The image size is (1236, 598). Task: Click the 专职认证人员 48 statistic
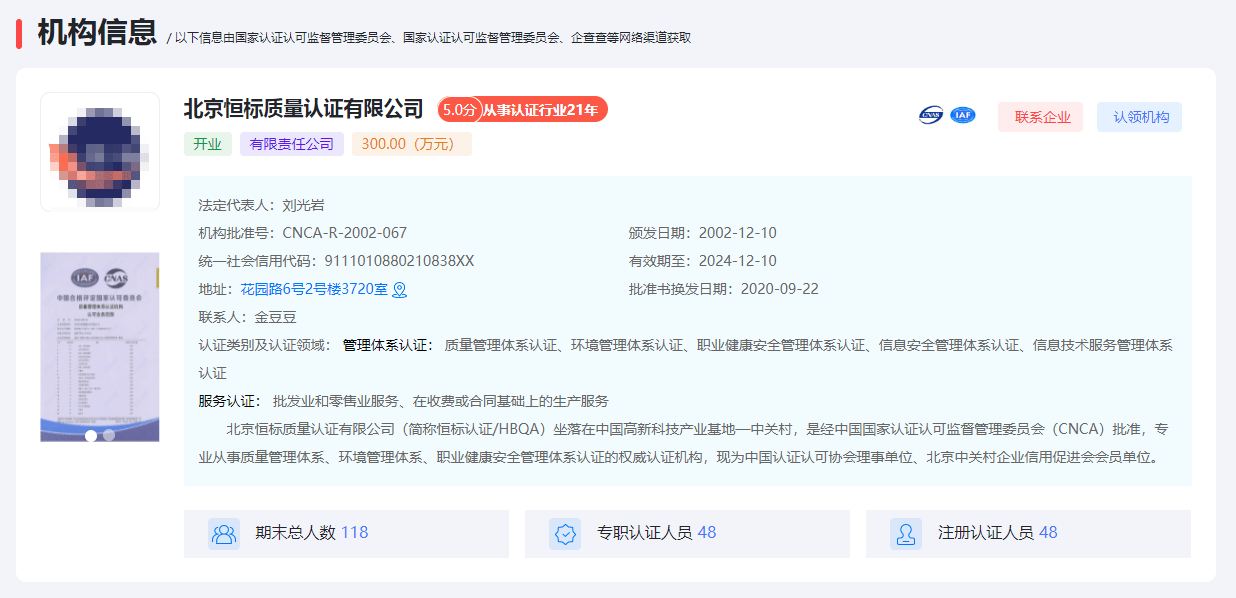pyautogui.click(x=687, y=533)
